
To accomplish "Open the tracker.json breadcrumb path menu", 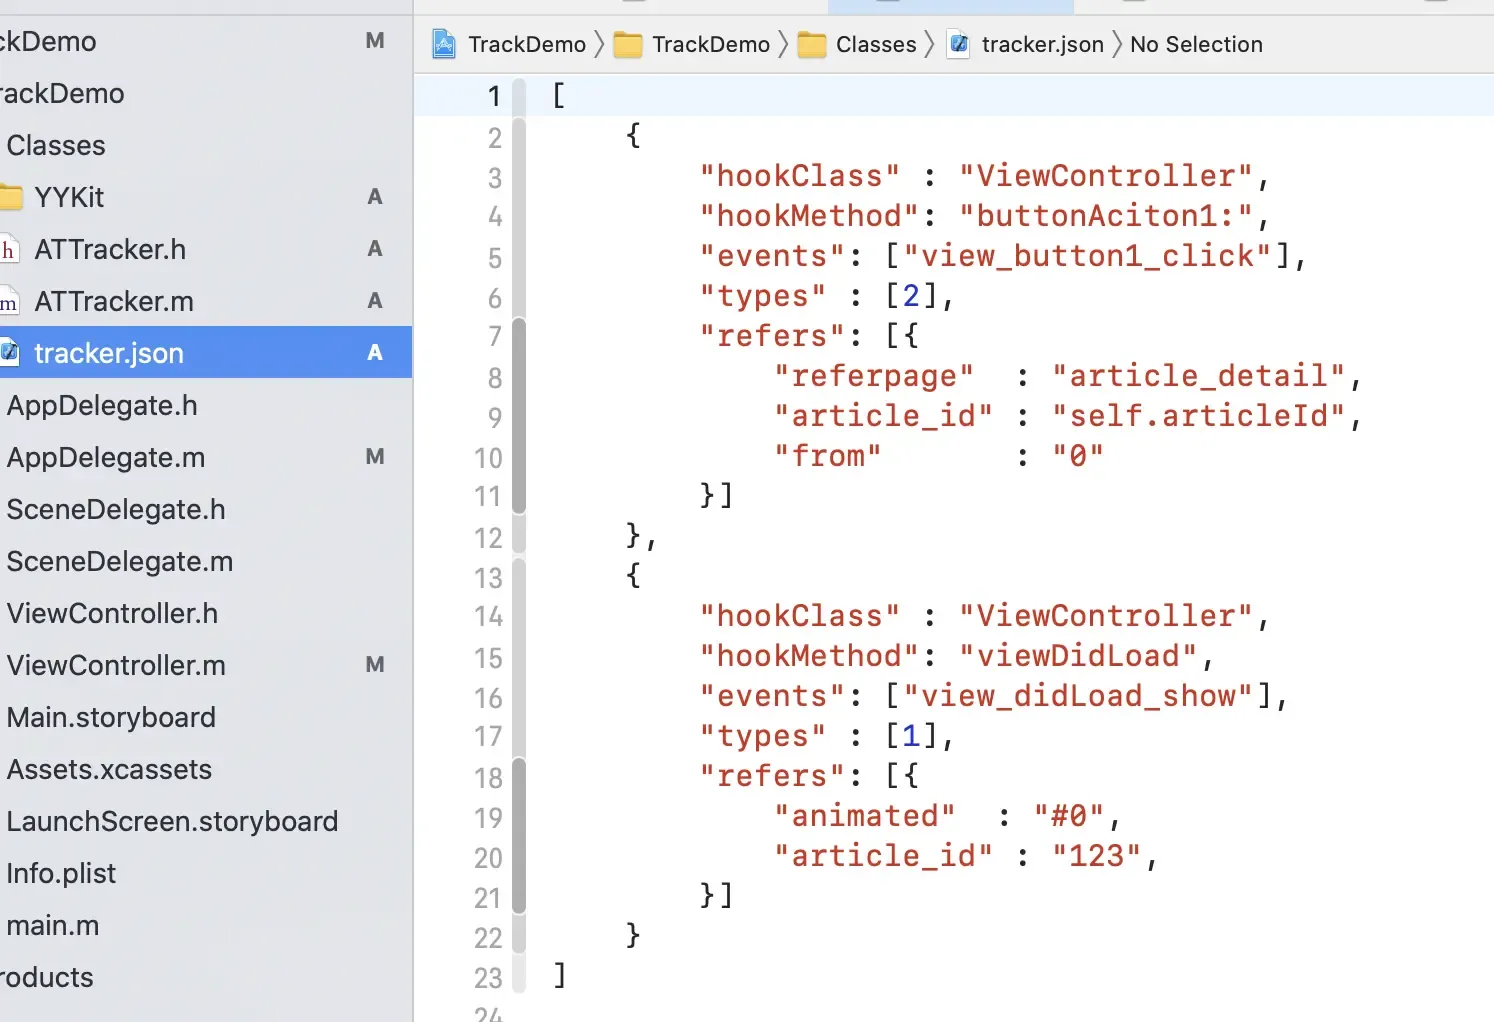I will click(x=1042, y=44).
